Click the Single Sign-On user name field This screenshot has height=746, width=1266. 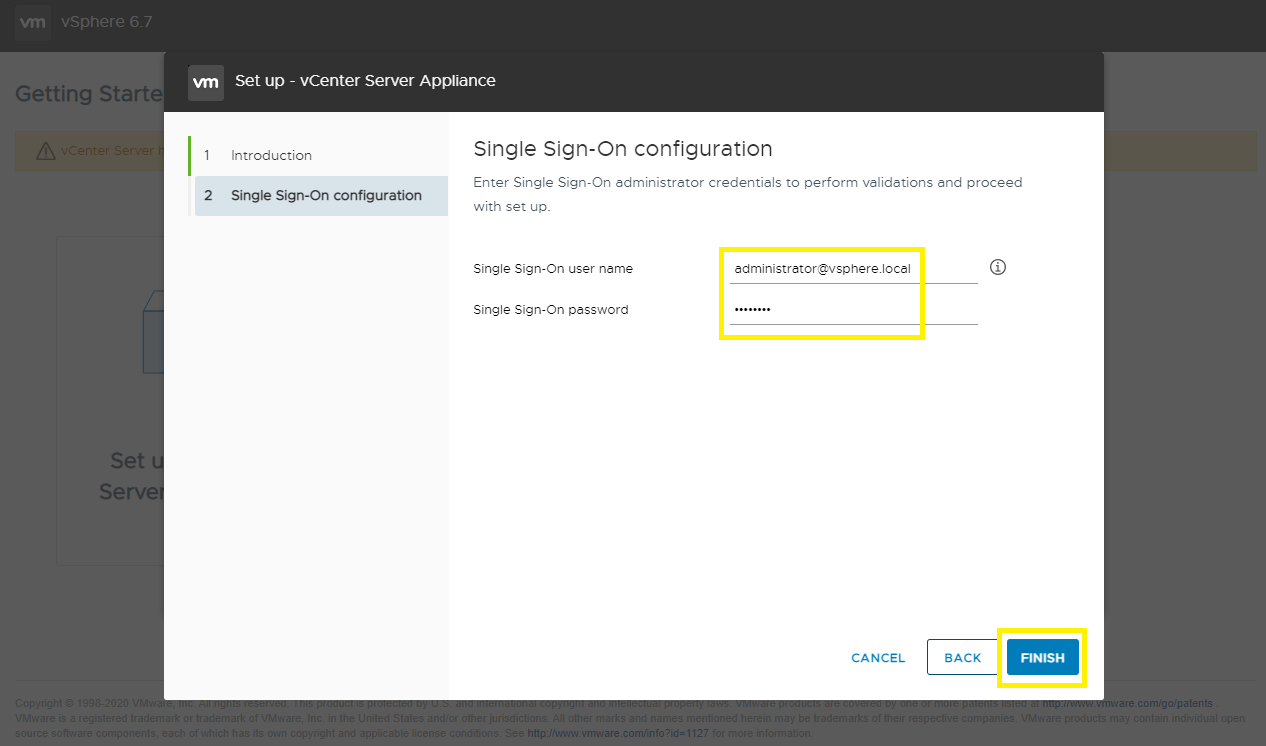point(850,268)
